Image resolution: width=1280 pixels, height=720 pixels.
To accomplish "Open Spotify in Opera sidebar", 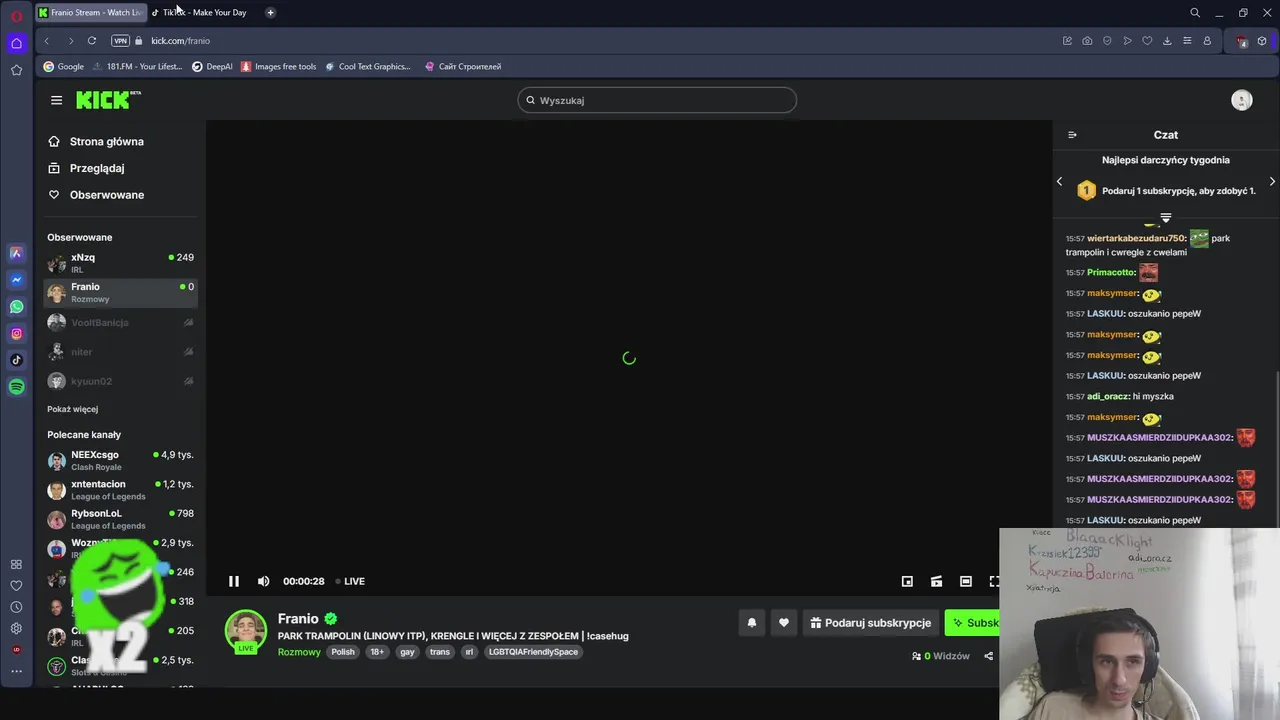I will [x=16, y=387].
